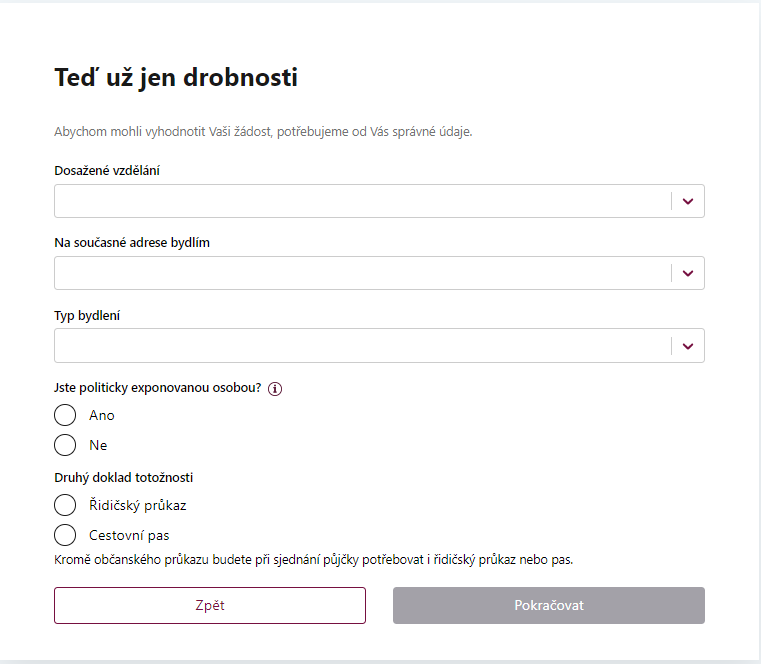The image size is (761, 664).
Task: Click the 'Ano' option label text
Action: (x=101, y=415)
